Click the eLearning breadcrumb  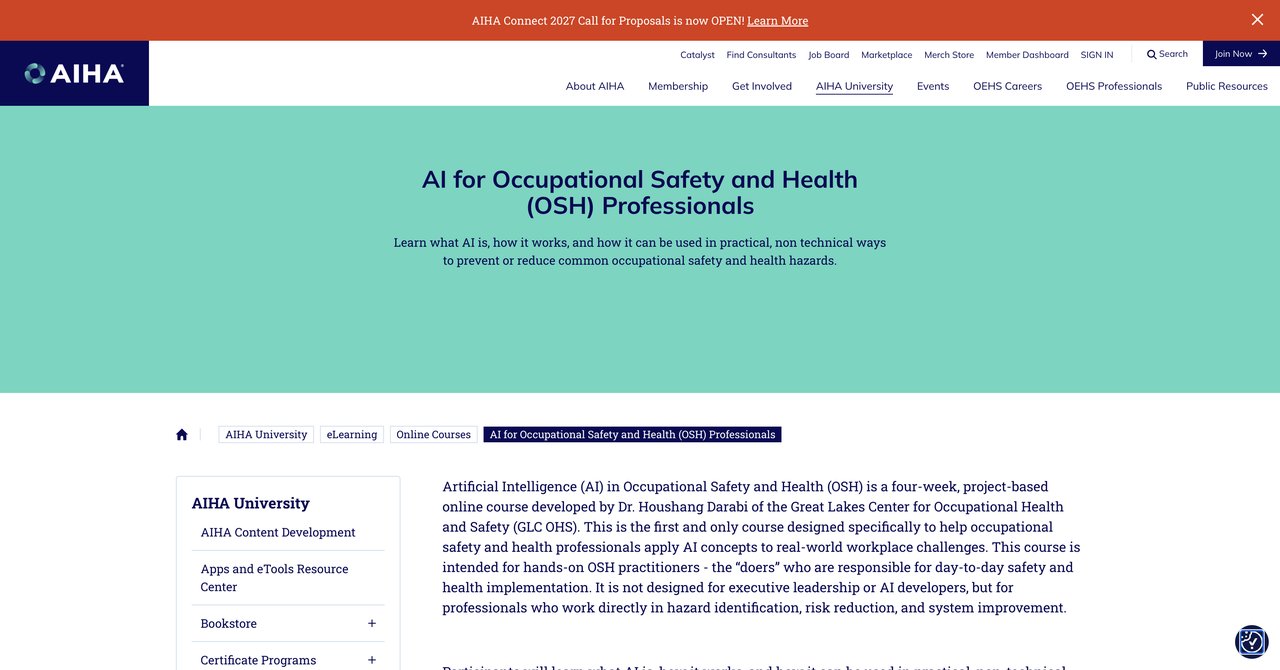coord(352,434)
